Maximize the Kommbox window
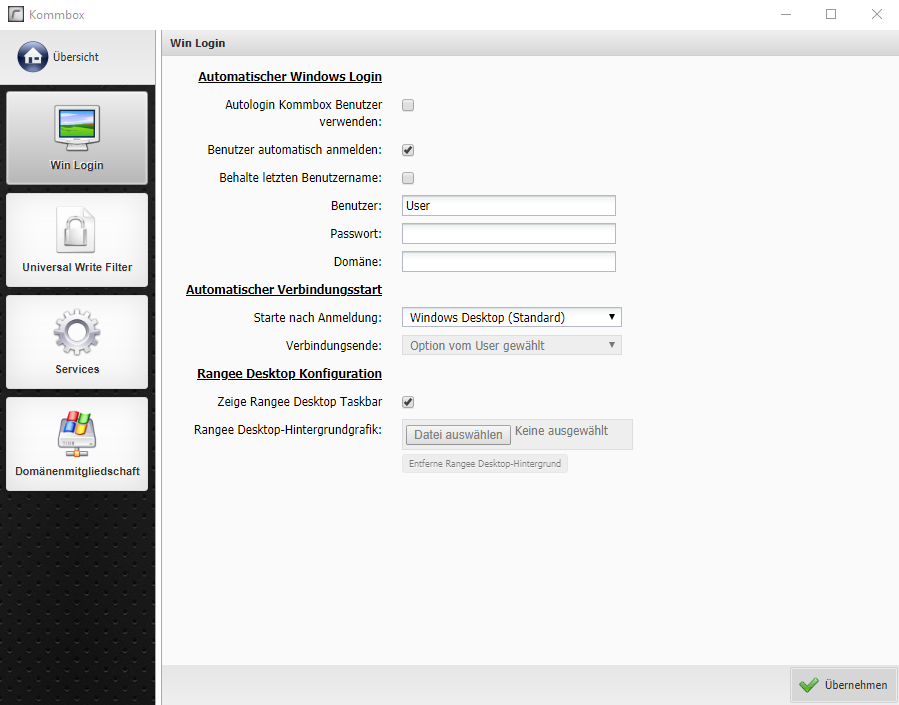 click(830, 14)
